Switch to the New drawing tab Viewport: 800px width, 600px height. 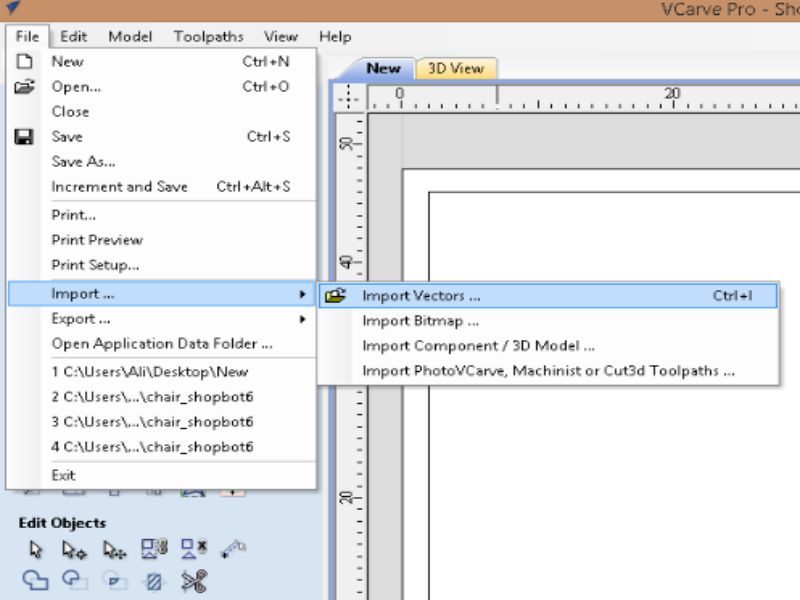pyautogui.click(x=383, y=68)
